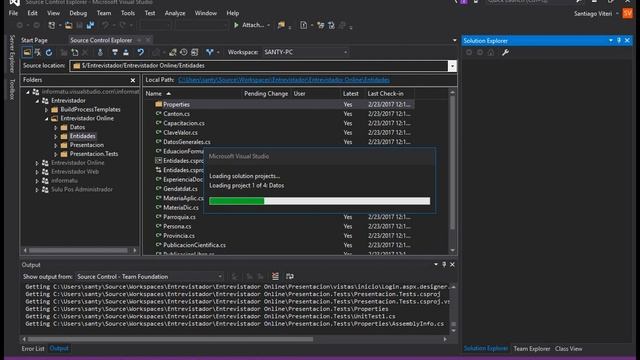Open Solution Explorer window position dropdown
Screen dimensions: 640x360
pyautogui.click(x=611, y=40)
